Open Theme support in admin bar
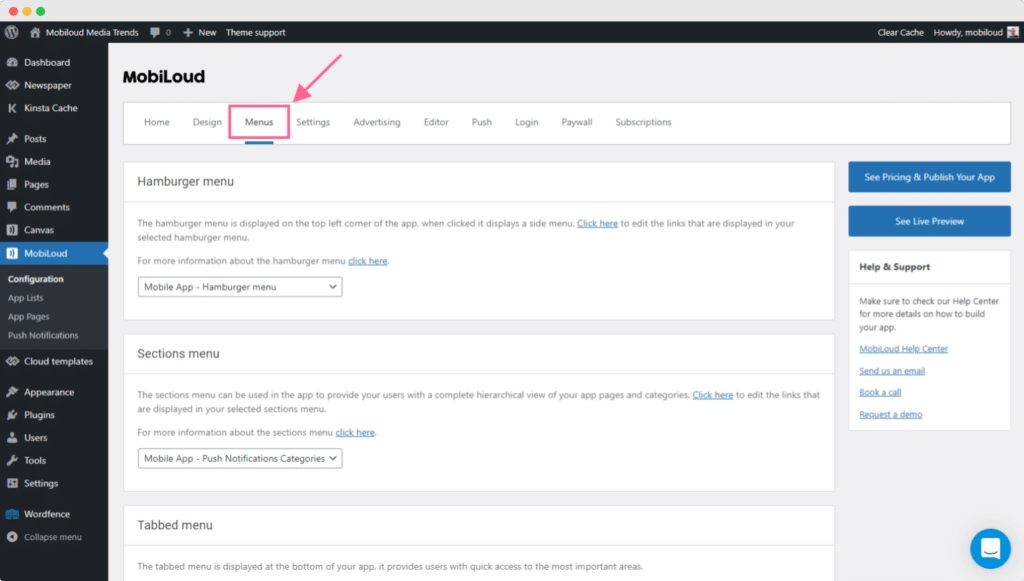This screenshot has width=1024, height=581. pos(255,32)
